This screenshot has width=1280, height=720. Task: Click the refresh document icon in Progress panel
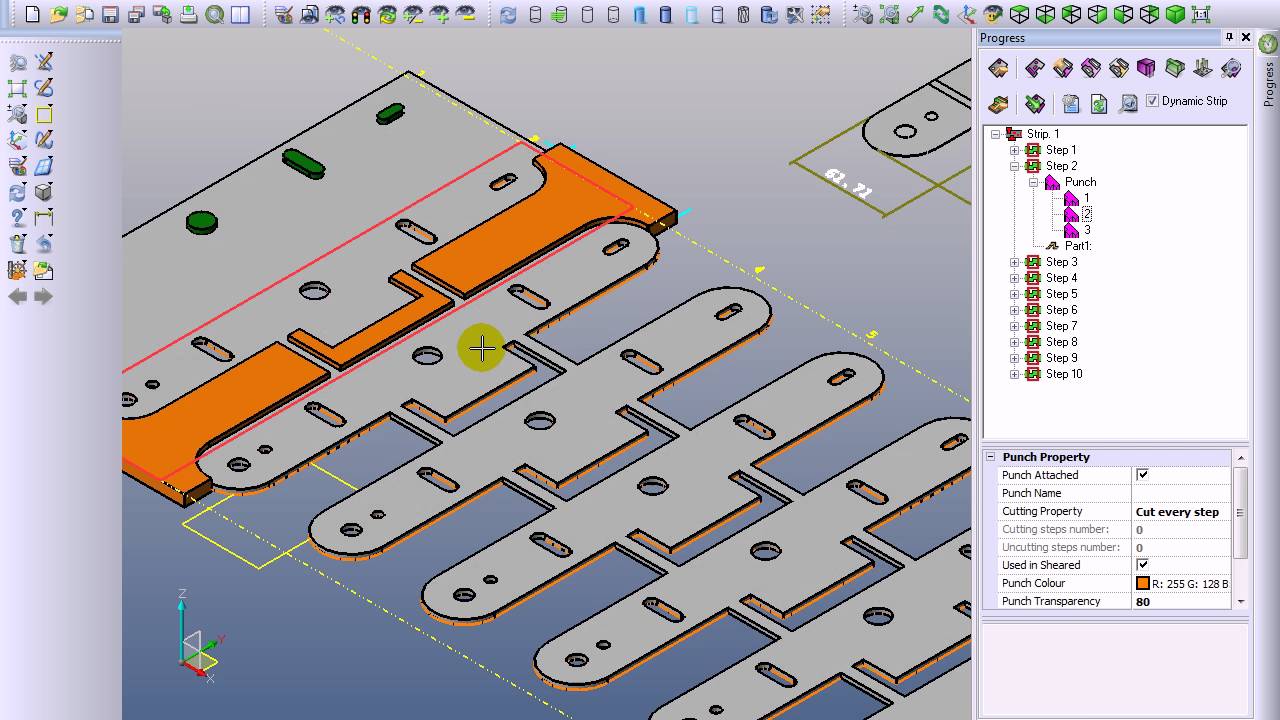[x=1099, y=103]
